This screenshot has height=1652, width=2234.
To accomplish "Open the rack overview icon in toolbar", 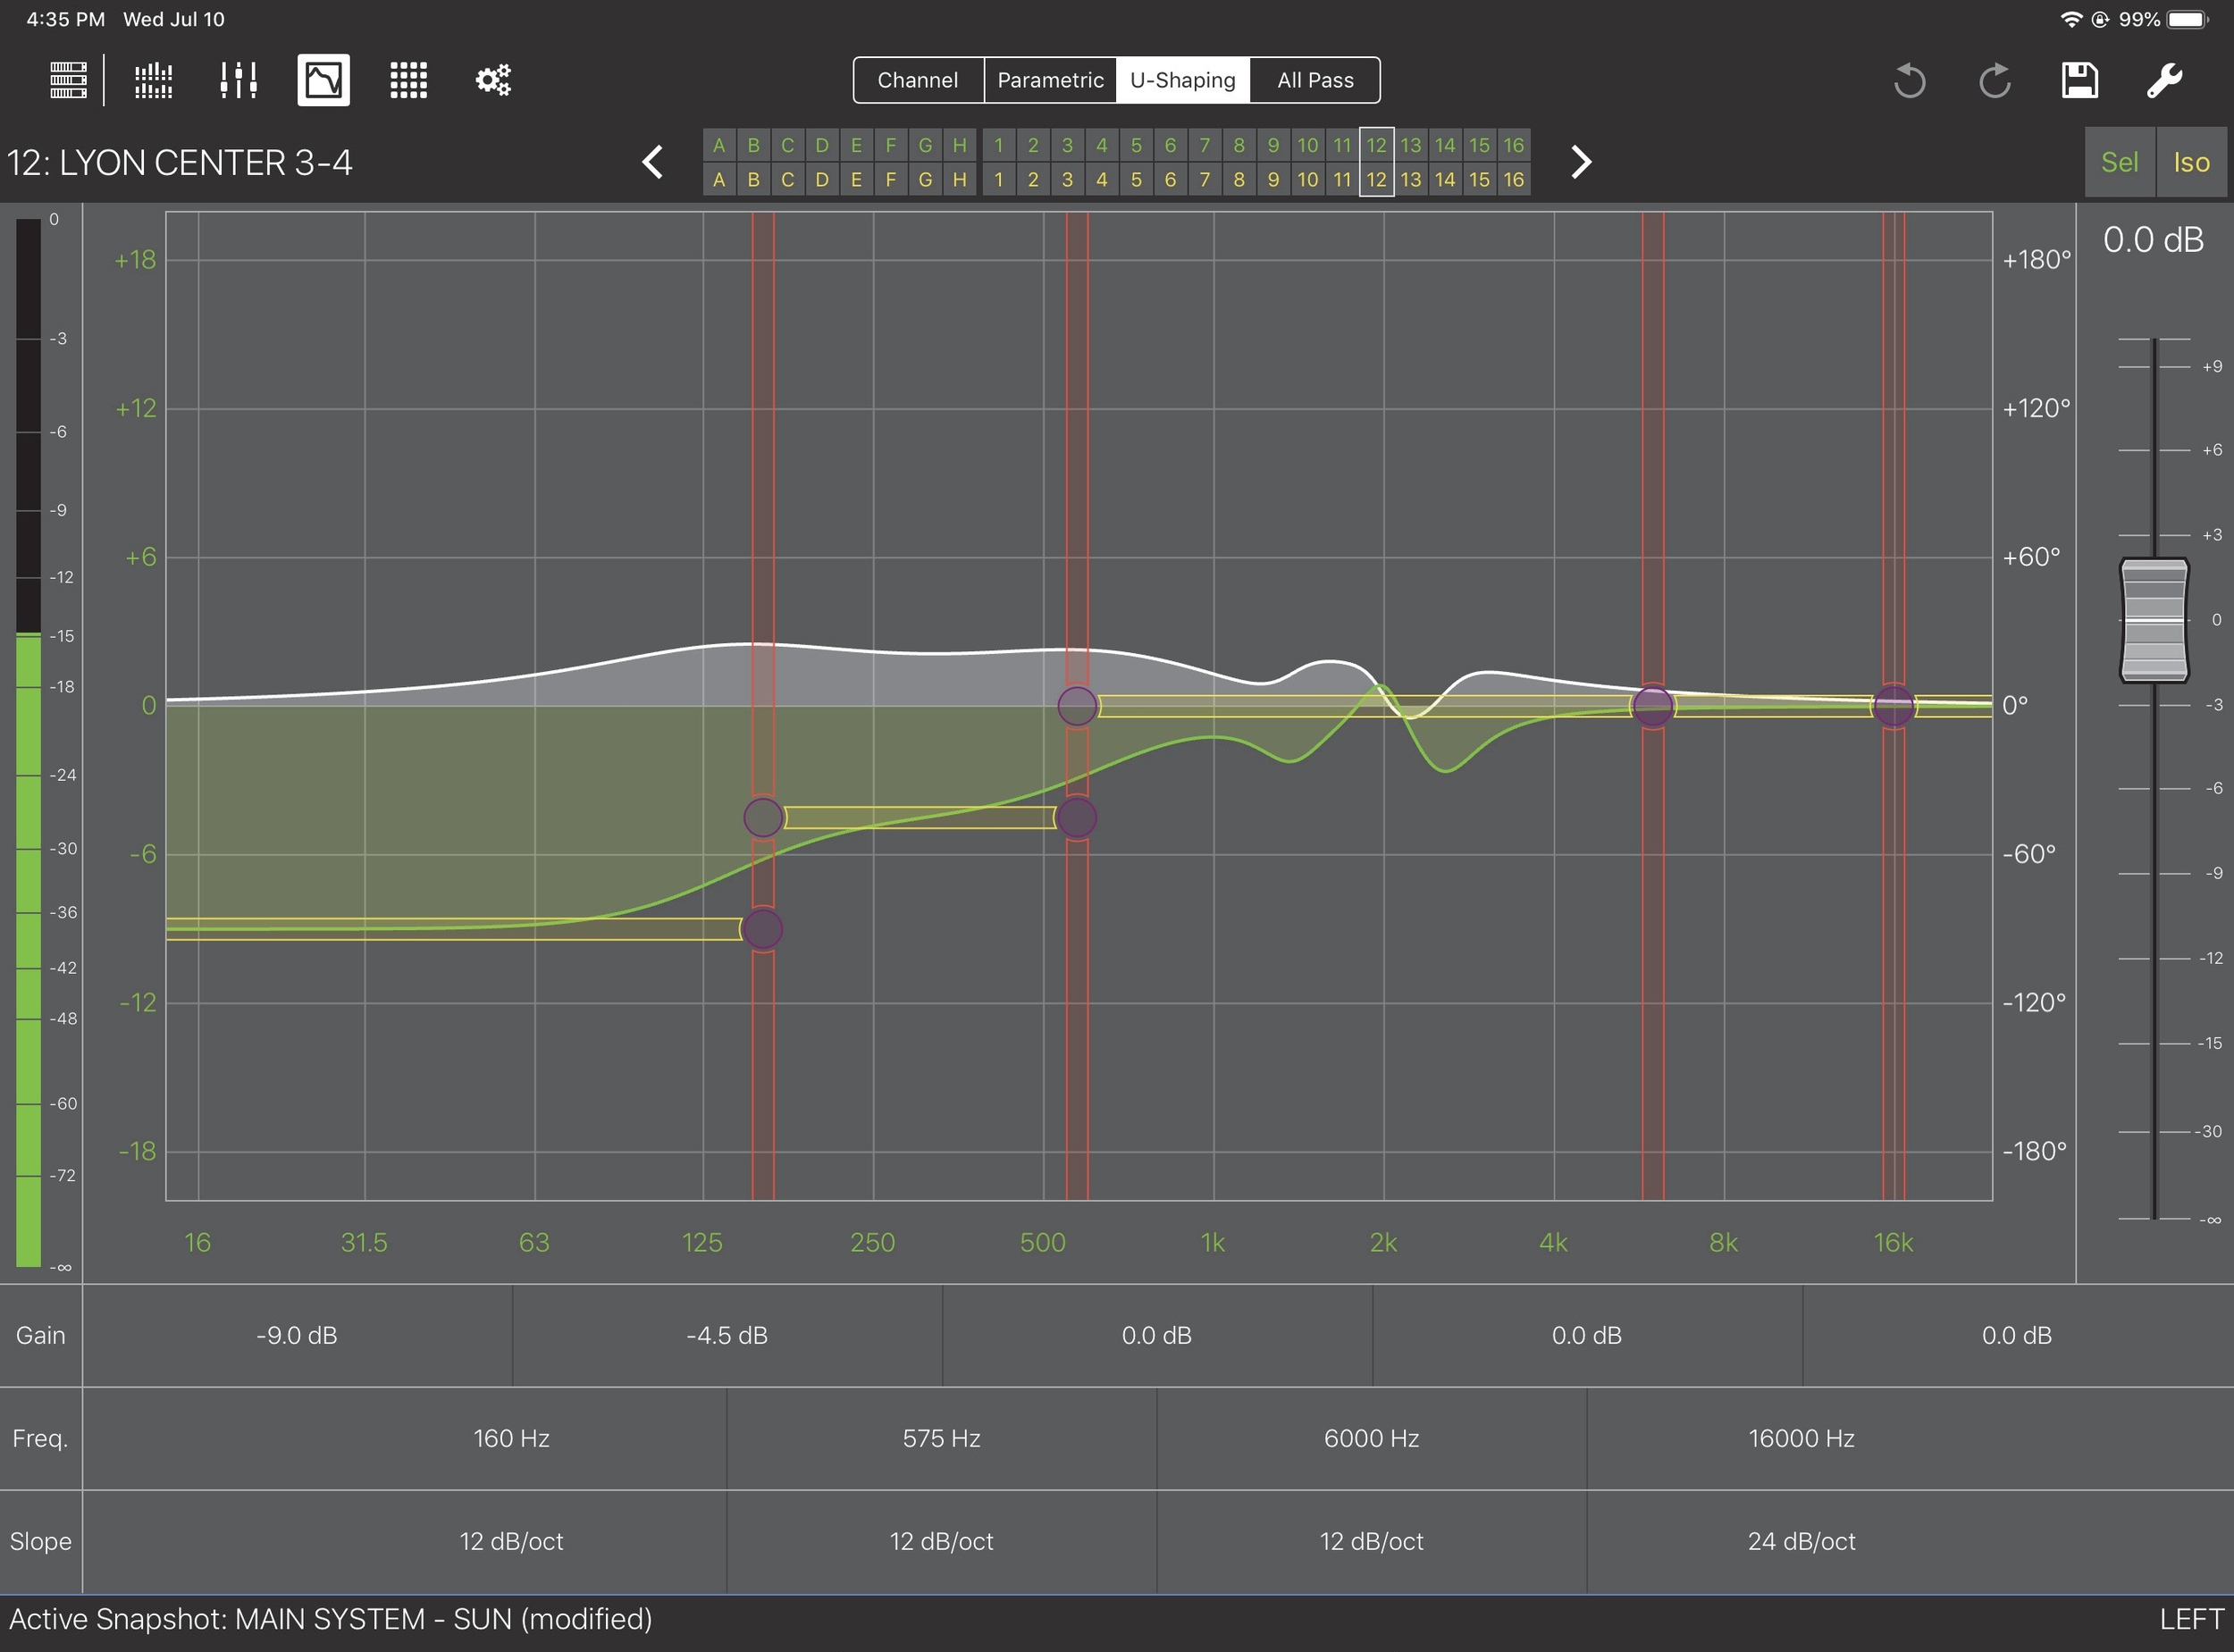I will [68, 80].
